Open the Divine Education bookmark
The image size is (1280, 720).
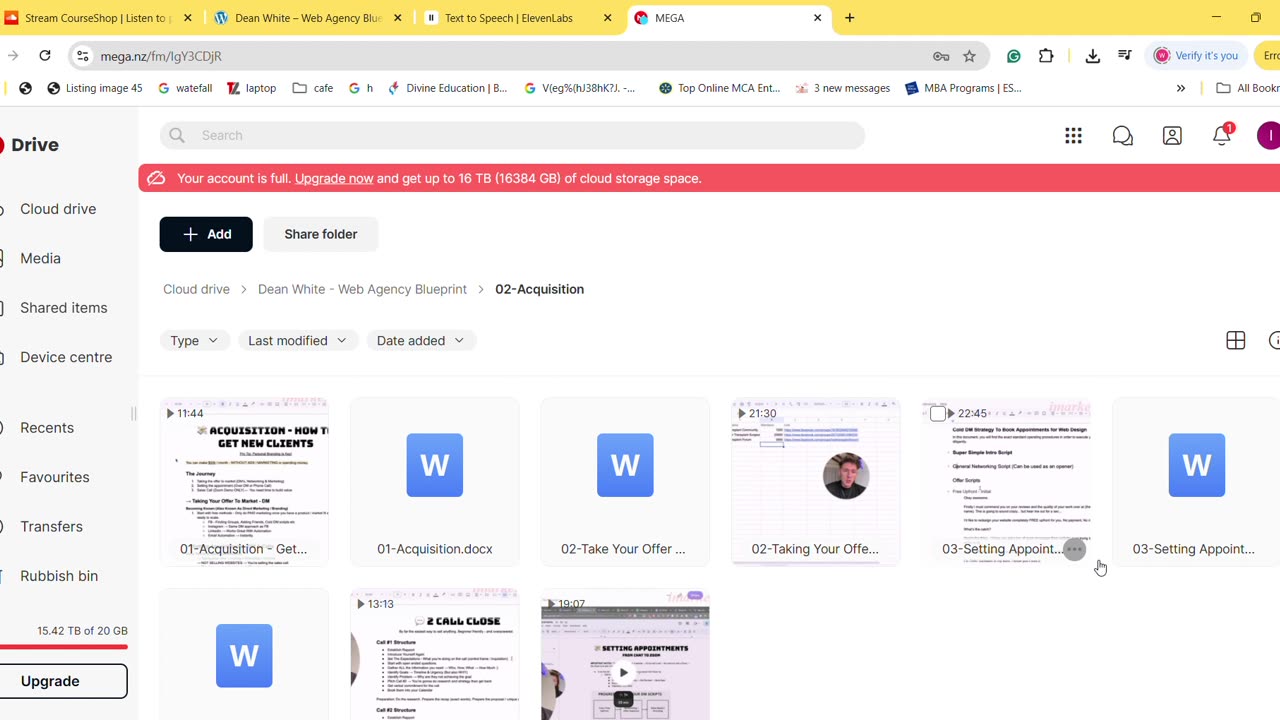(448, 88)
